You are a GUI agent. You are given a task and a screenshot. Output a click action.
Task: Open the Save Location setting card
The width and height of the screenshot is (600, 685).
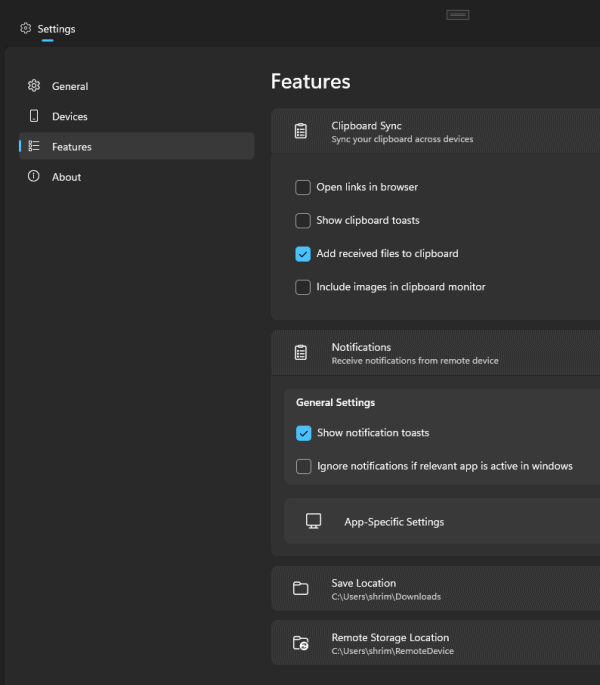(x=436, y=588)
